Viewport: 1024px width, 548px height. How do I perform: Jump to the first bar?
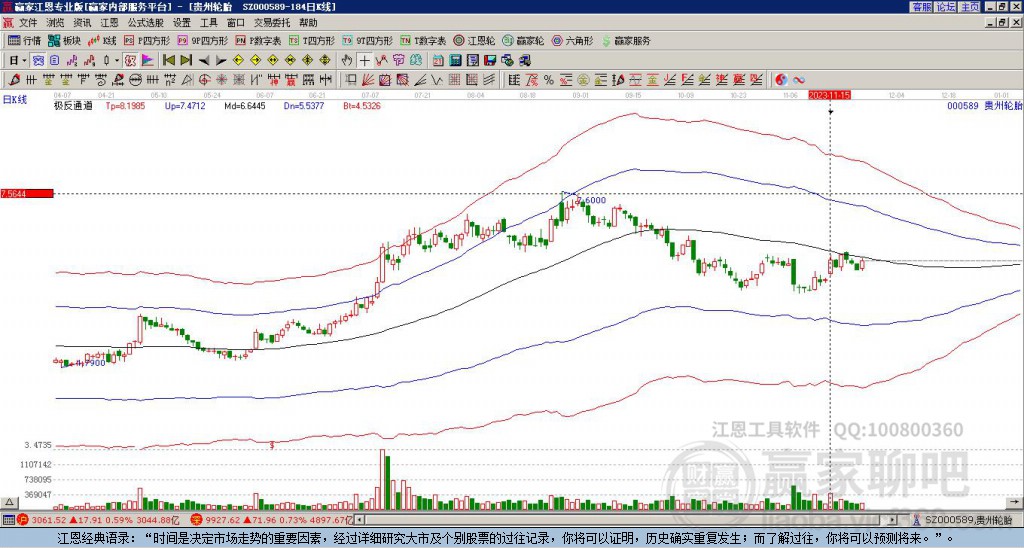(x=168, y=61)
